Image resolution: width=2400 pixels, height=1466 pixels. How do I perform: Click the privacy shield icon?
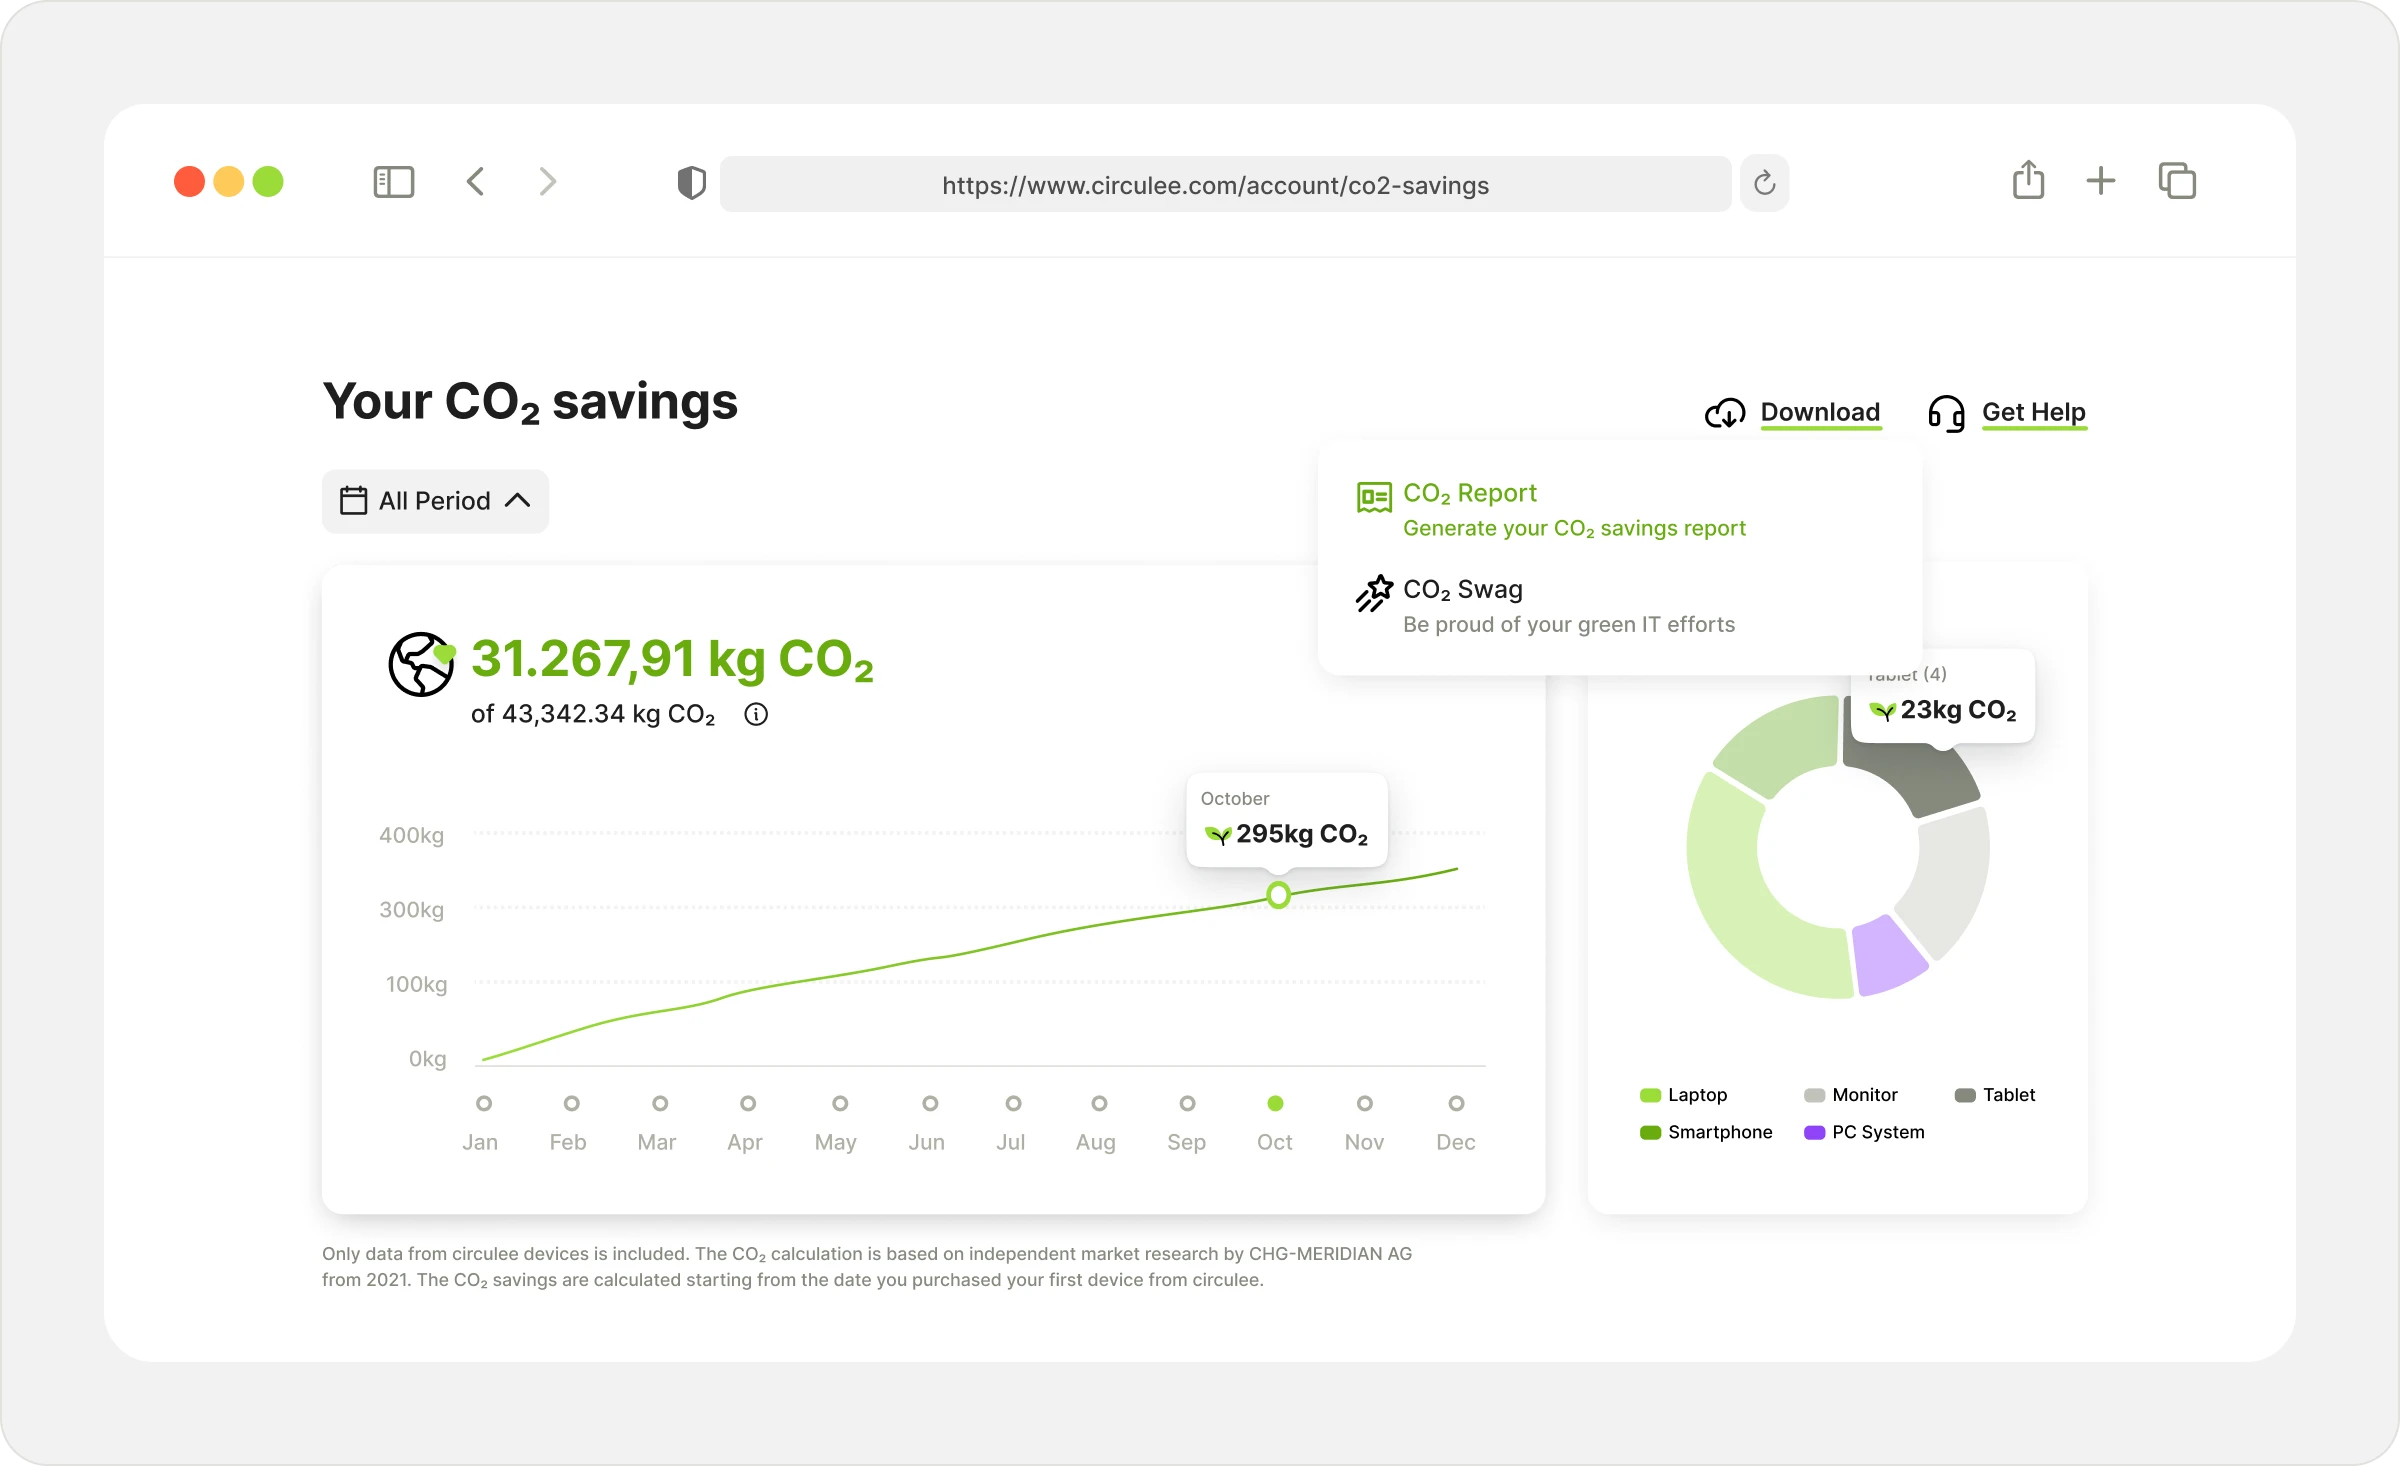click(691, 183)
